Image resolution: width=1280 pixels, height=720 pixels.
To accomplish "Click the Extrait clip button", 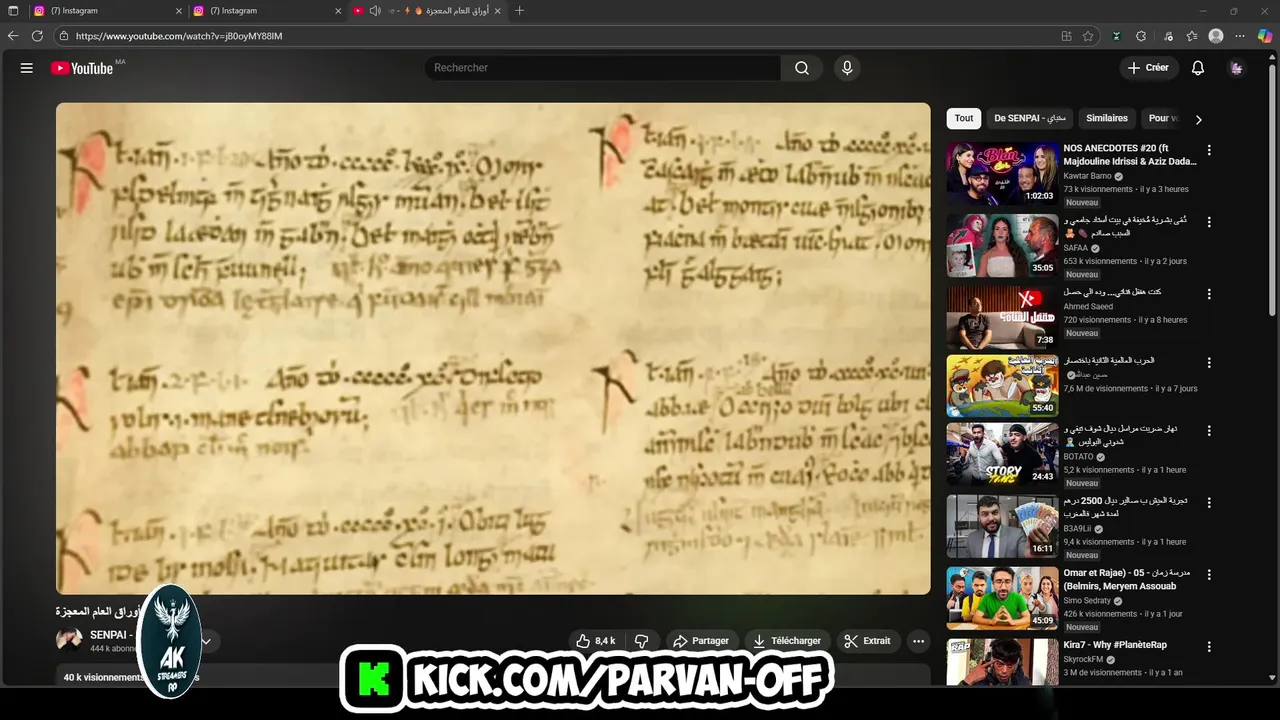I will [x=867, y=641].
